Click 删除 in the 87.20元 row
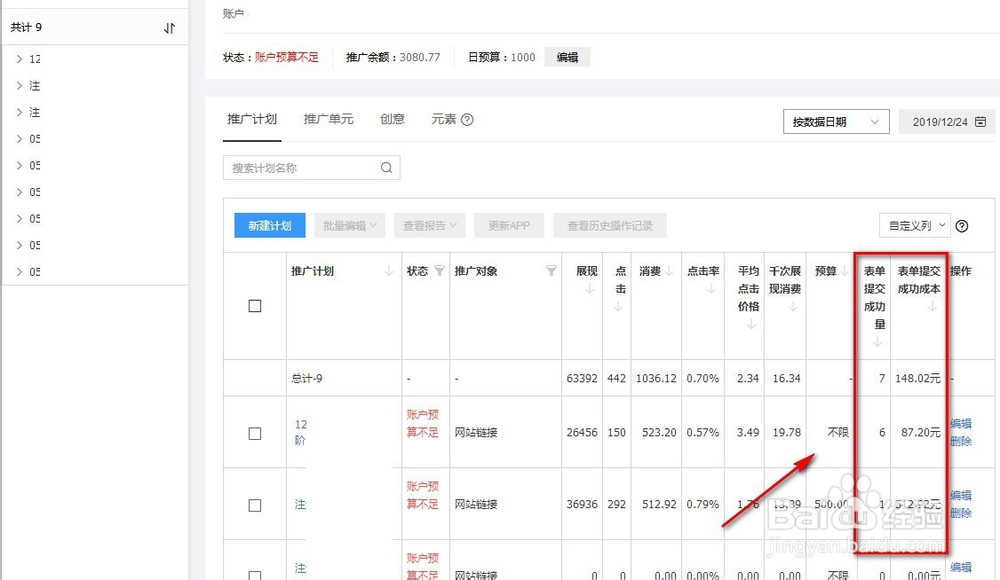Viewport: 1000px width, 580px height. [961, 442]
